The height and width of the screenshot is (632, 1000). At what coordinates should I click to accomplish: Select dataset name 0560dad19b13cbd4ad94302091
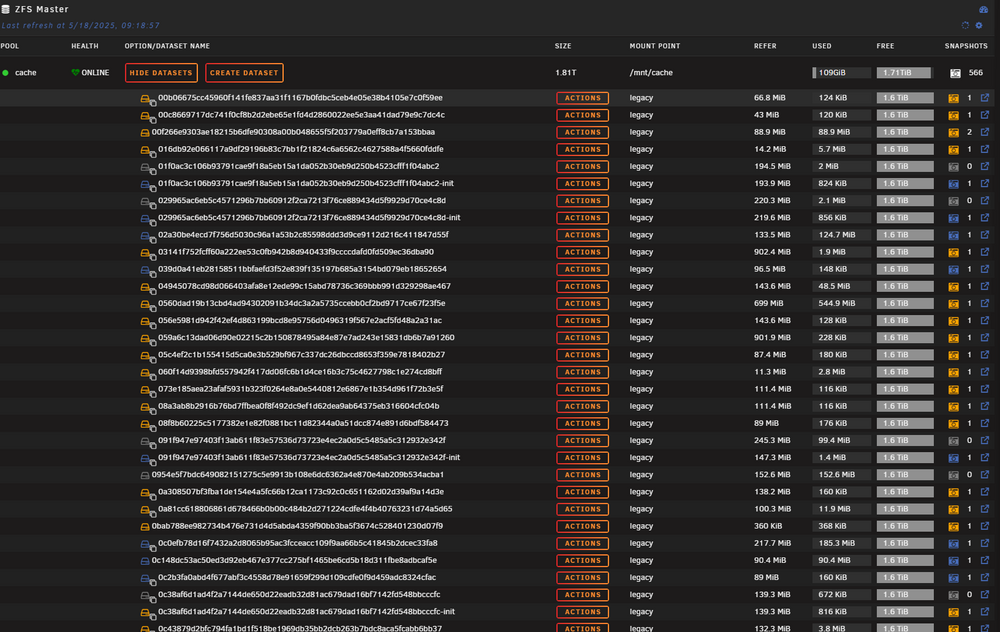tap(302, 304)
